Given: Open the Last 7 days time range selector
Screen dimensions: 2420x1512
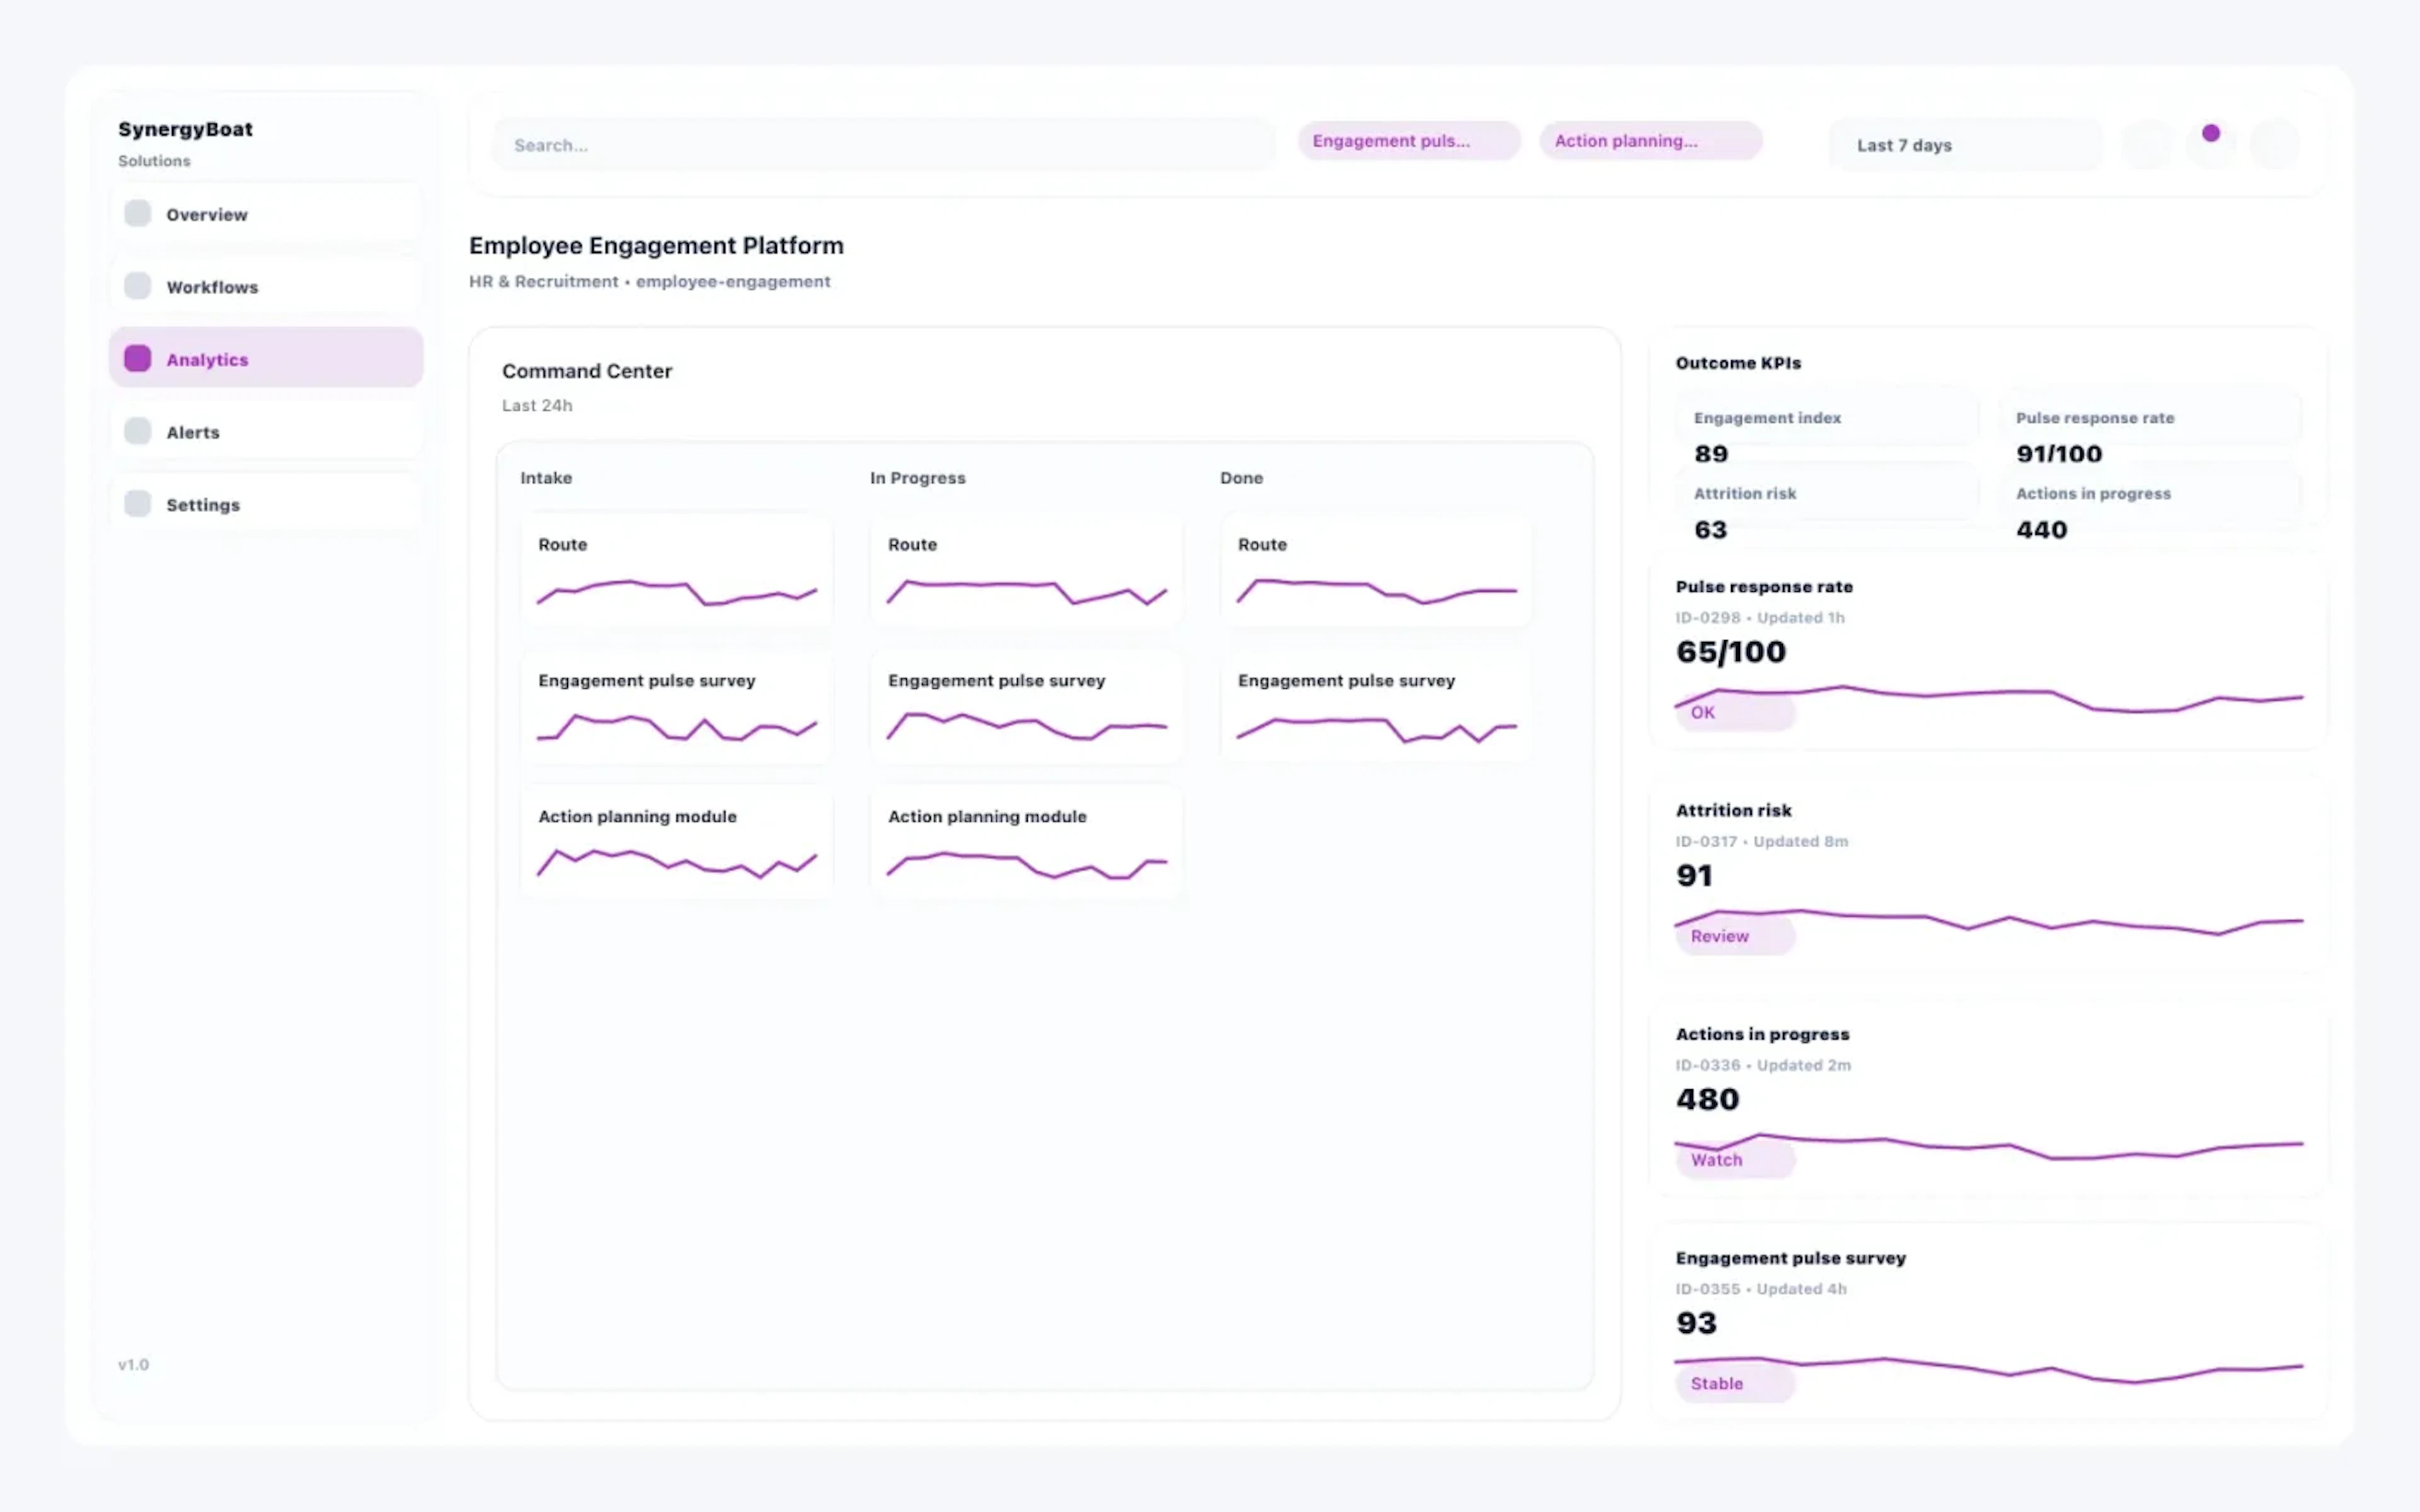Looking at the screenshot, I should click(1964, 144).
